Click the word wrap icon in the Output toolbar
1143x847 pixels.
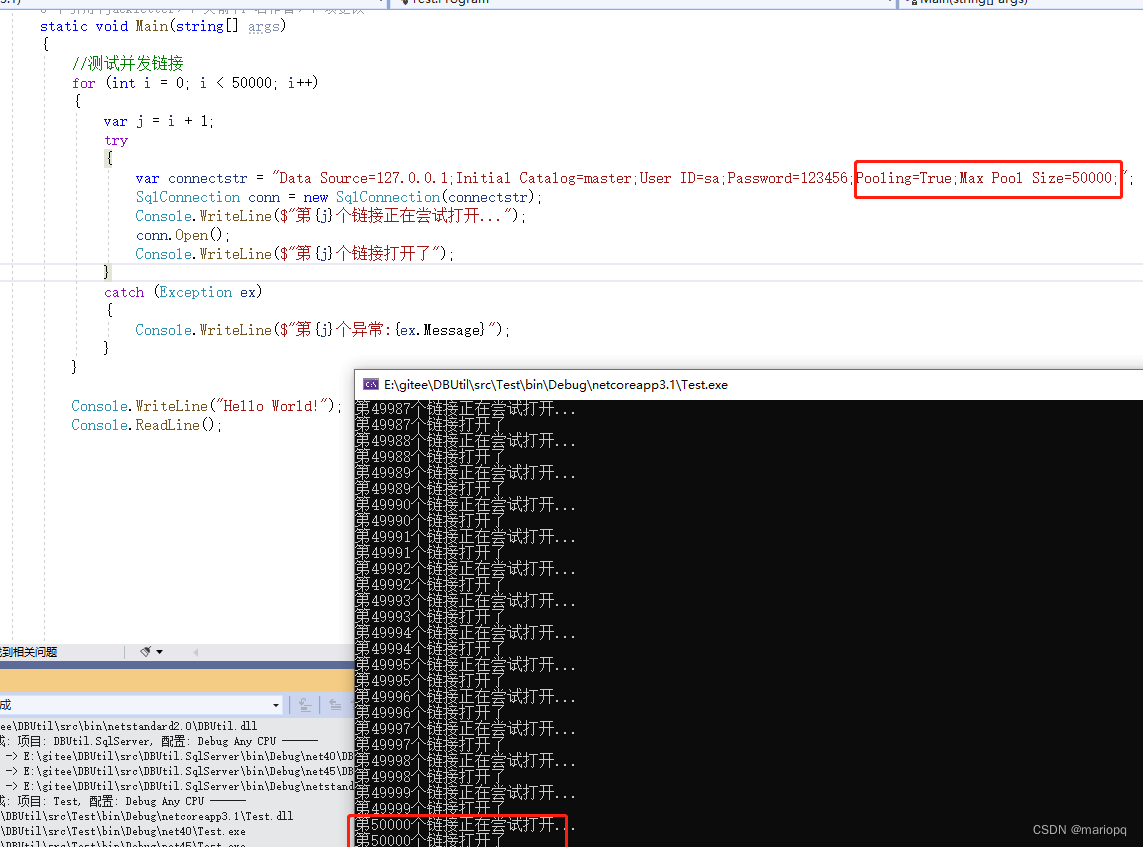(302, 705)
